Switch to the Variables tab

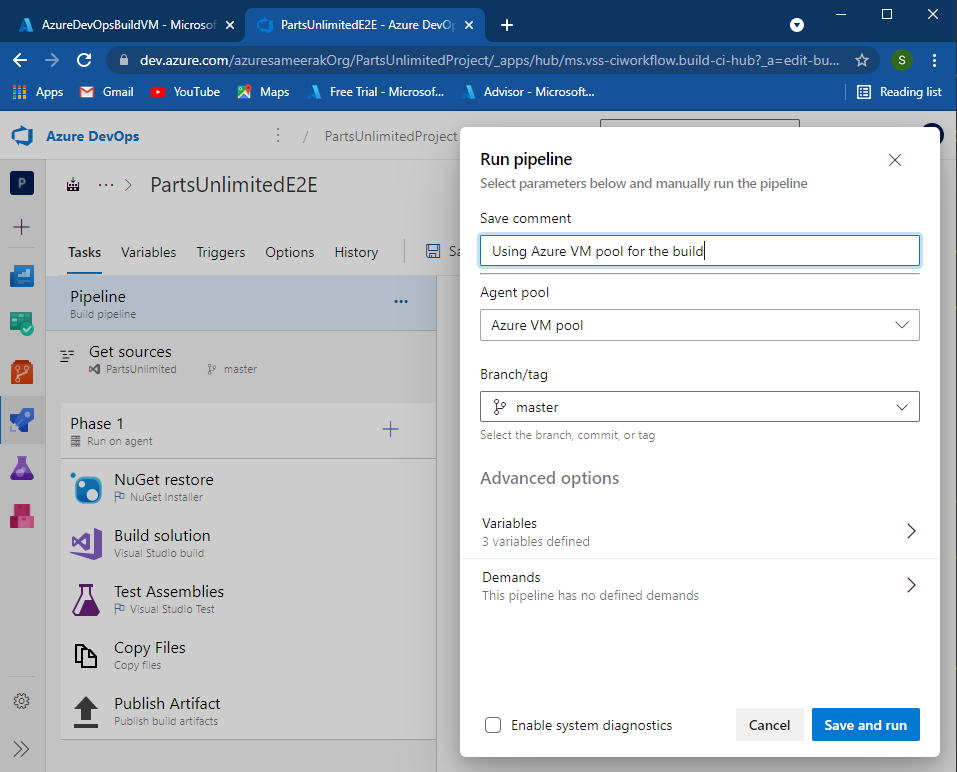click(148, 252)
